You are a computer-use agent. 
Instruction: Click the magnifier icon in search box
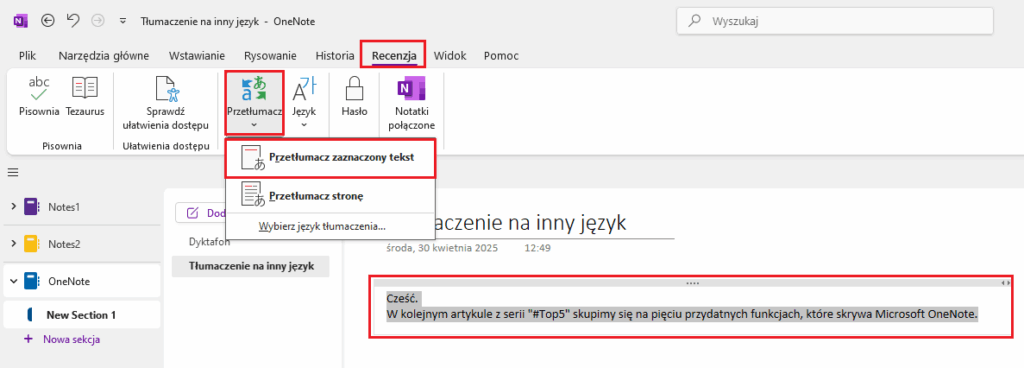tap(696, 21)
